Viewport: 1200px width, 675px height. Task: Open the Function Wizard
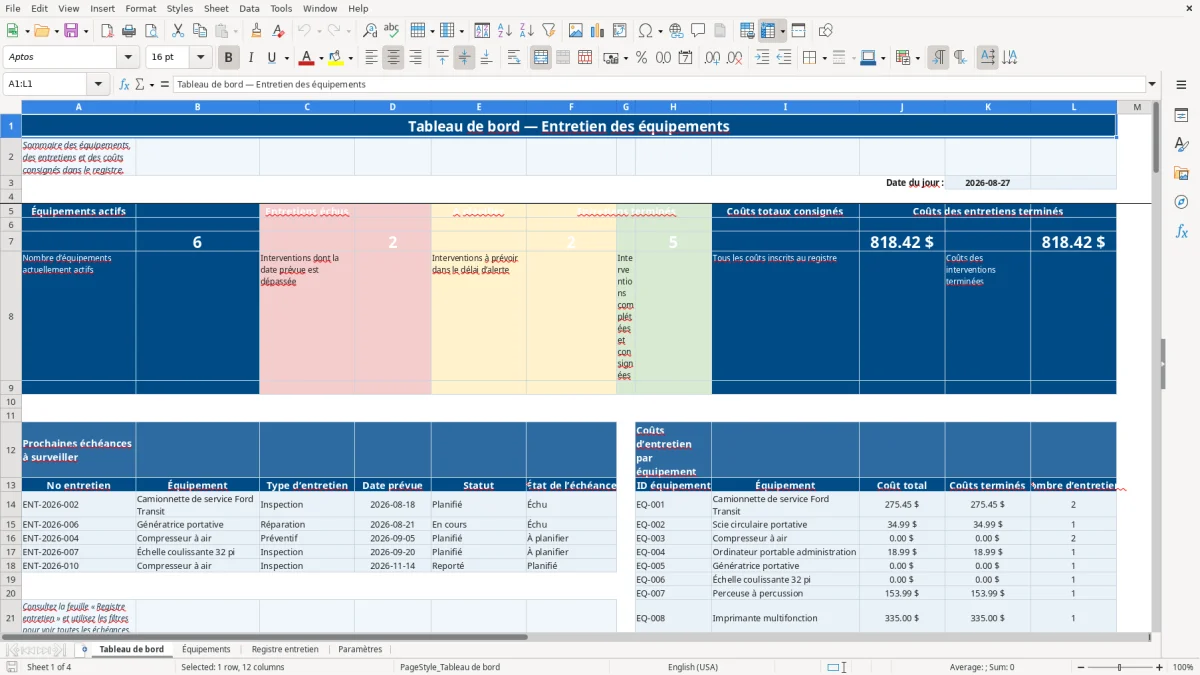pyautogui.click(x=125, y=84)
